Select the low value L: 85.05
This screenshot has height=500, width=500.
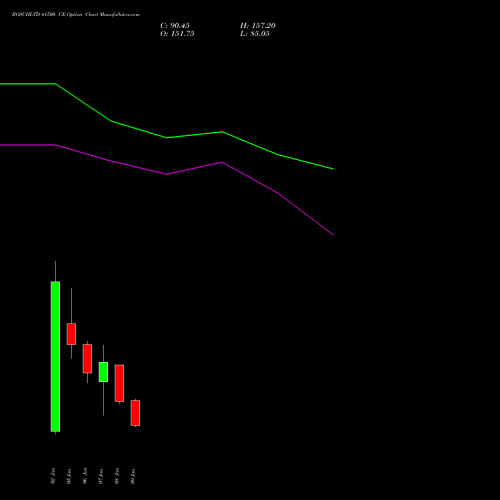pyautogui.click(x=255, y=34)
